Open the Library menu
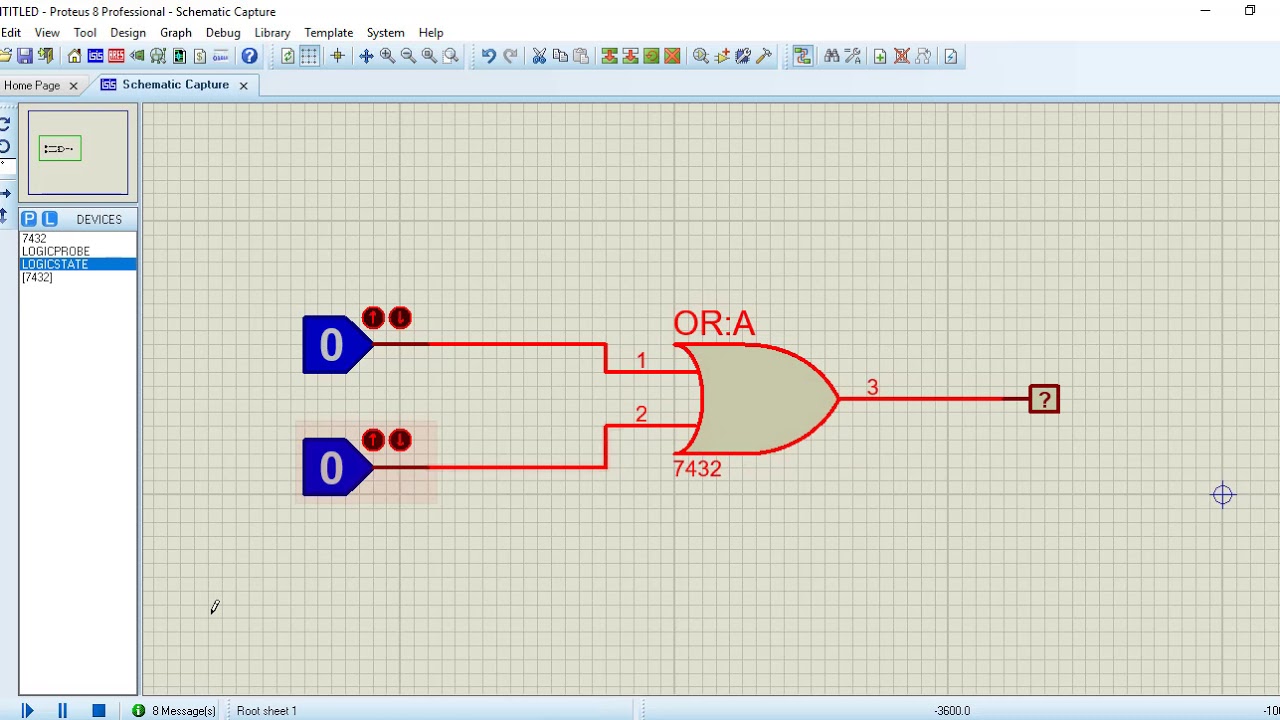Image resolution: width=1280 pixels, height=720 pixels. pos(272,33)
